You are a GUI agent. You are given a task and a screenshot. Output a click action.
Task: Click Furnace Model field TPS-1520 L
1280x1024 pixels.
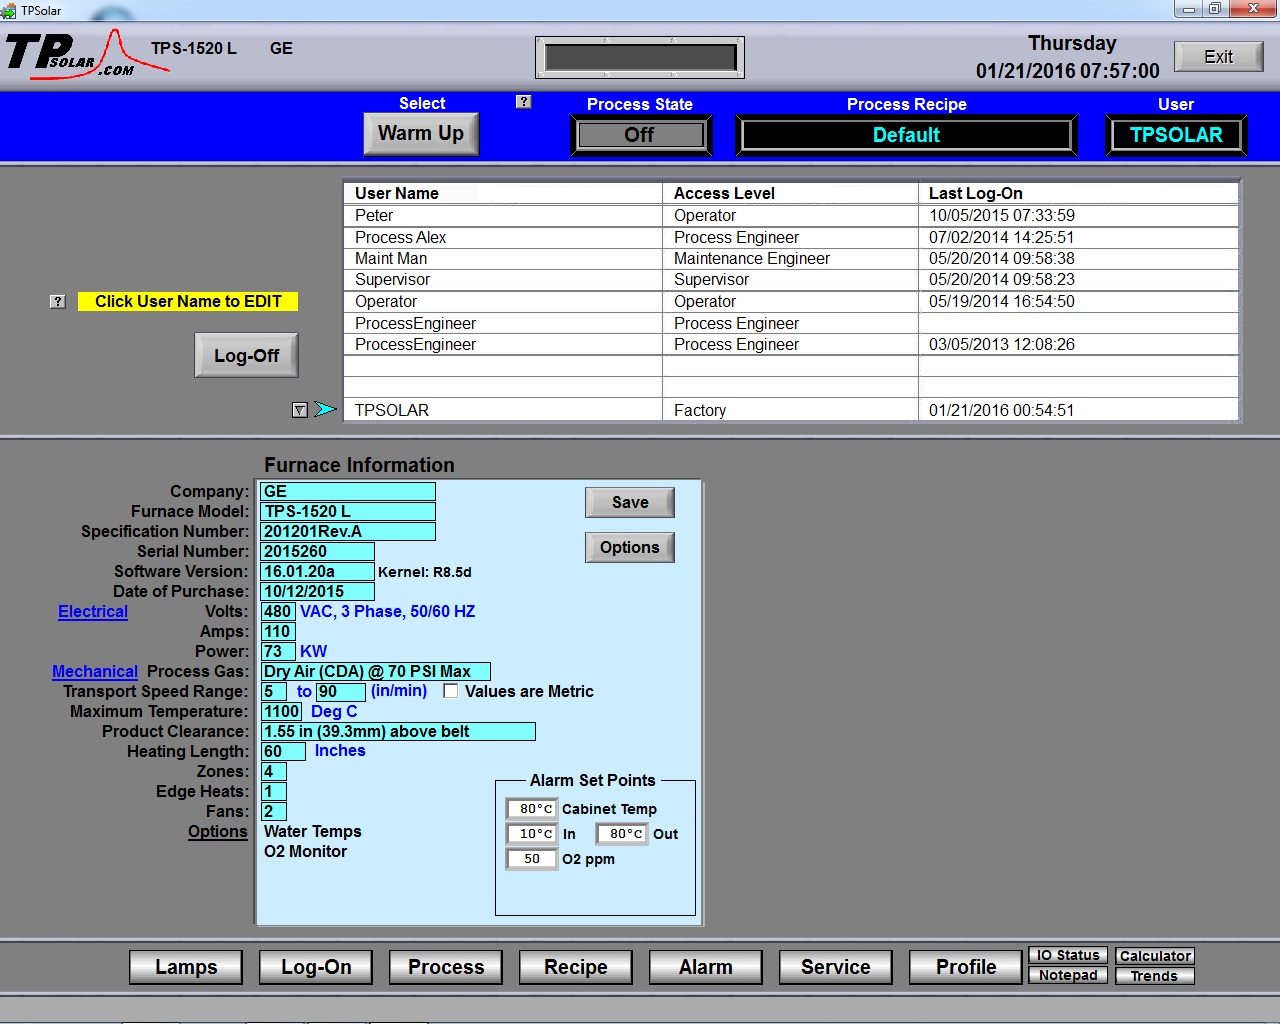[348, 511]
